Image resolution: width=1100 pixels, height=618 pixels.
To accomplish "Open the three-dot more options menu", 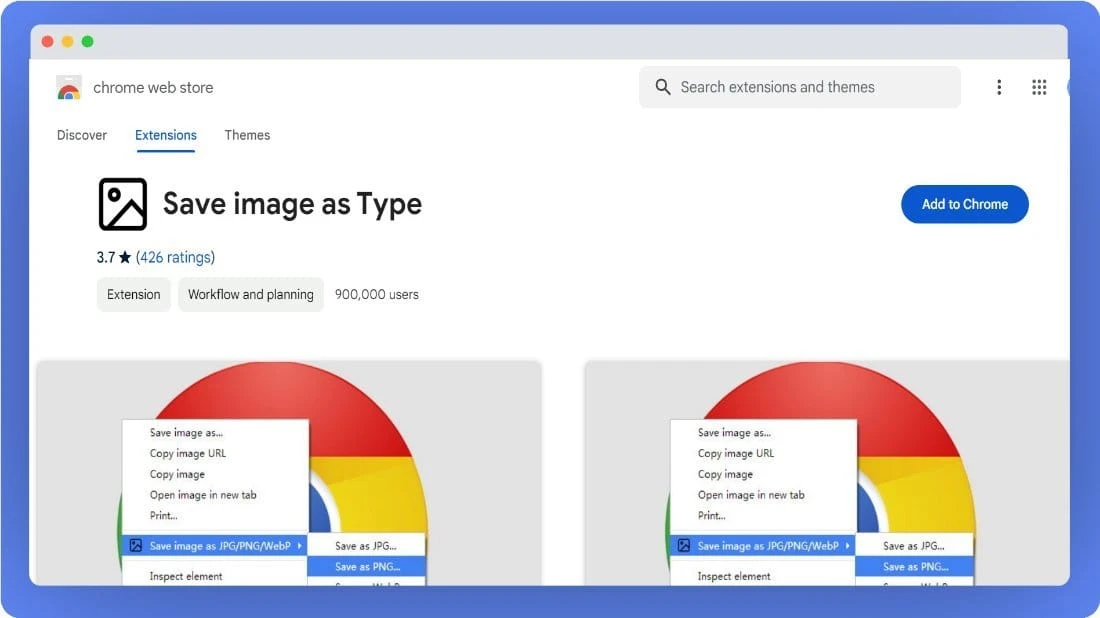I will pyautogui.click(x=999, y=87).
